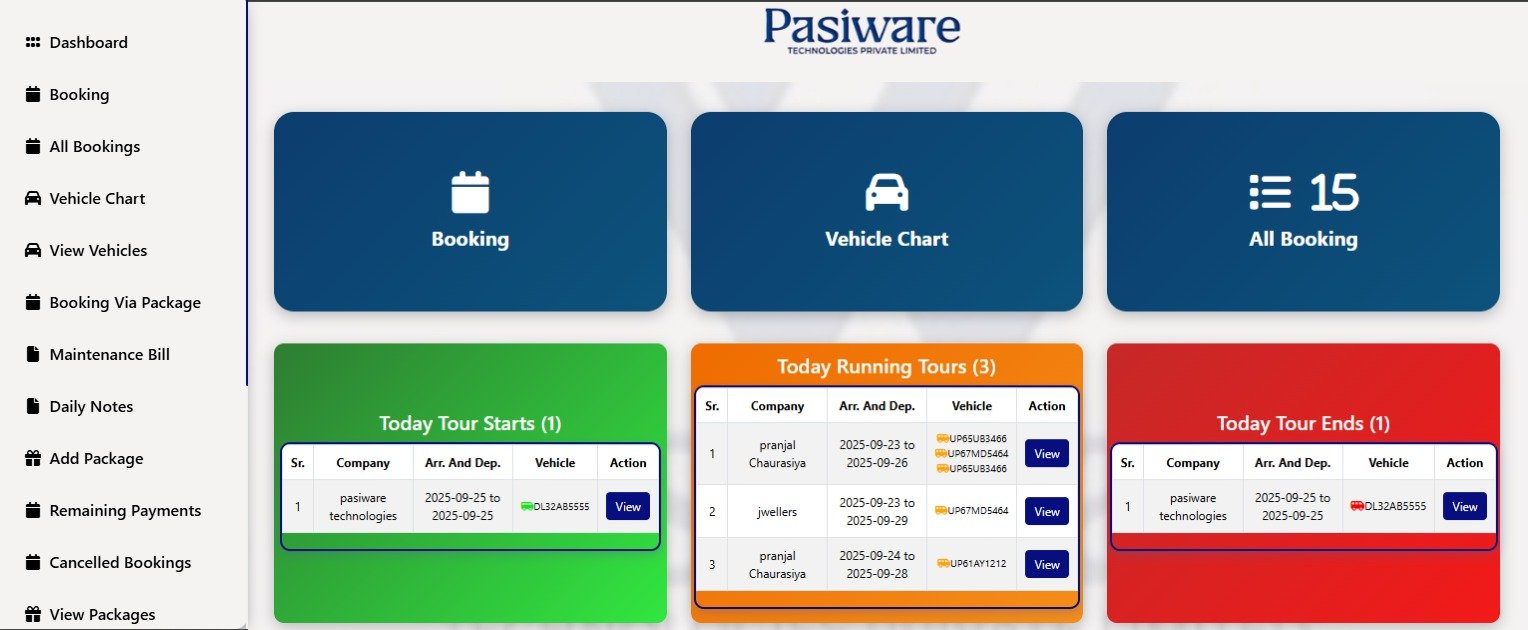Viewport: 1528px width, 630px height.
Task: Click the red car icon in Today Tour Ends
Action: click(x=1355, y=506)
